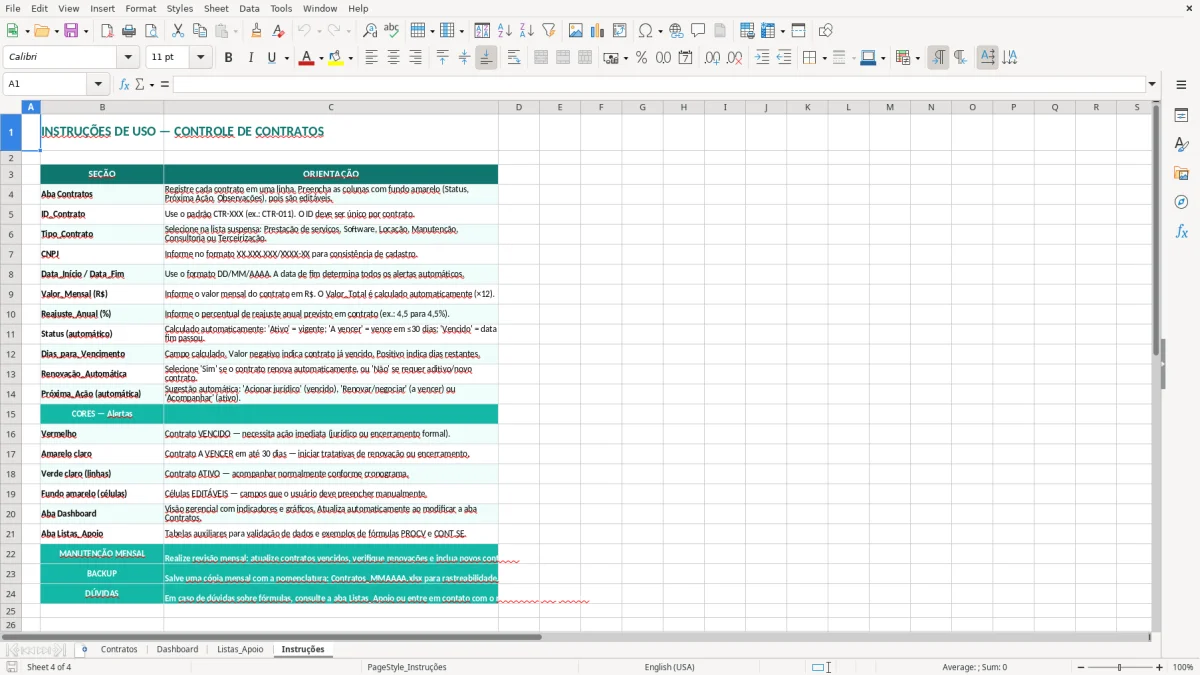Click the Insert Chart icon
The height and width of the screenshot is (675, 1200).
pos(598,31)
